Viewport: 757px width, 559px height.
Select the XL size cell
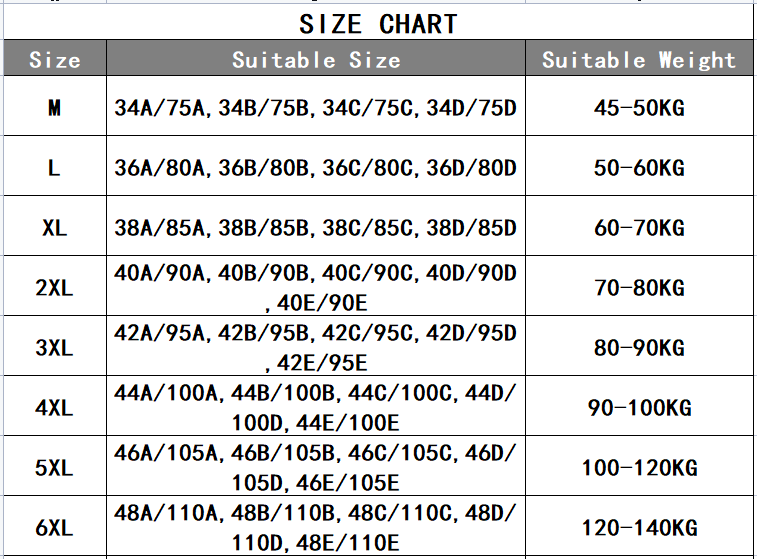[55, 228]
